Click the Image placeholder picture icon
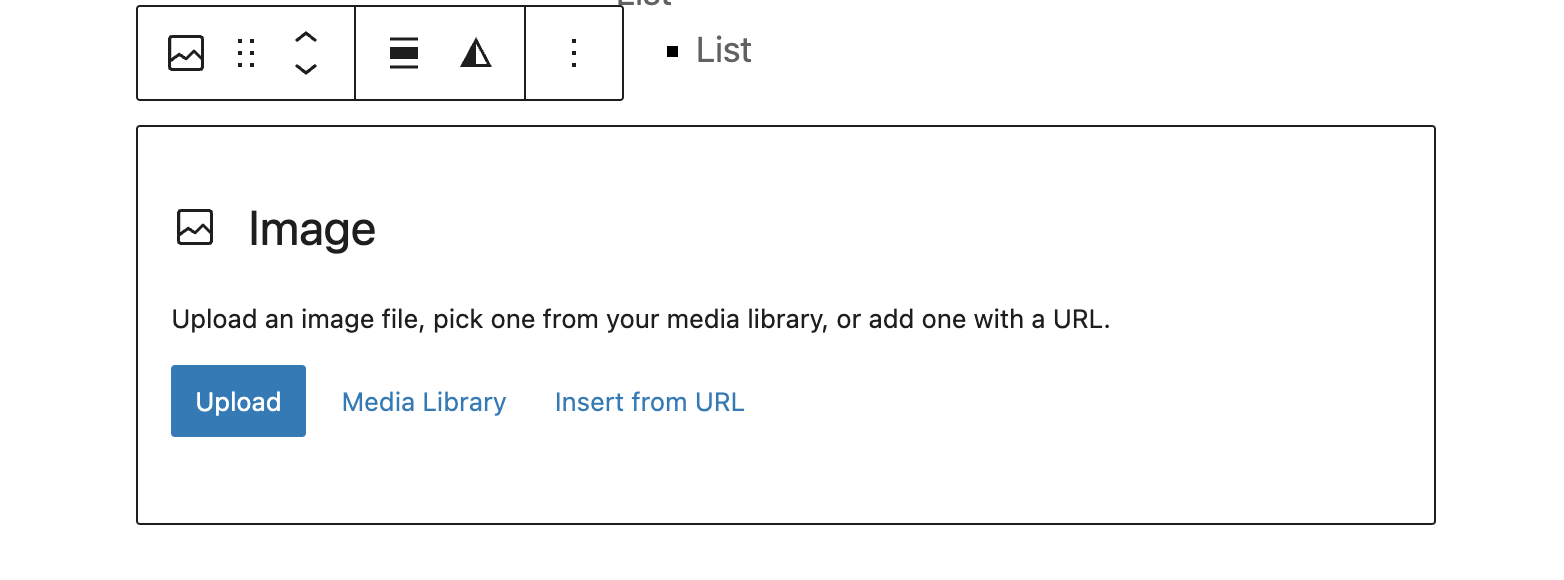The image size is (1564, 580). pos(195,228)
